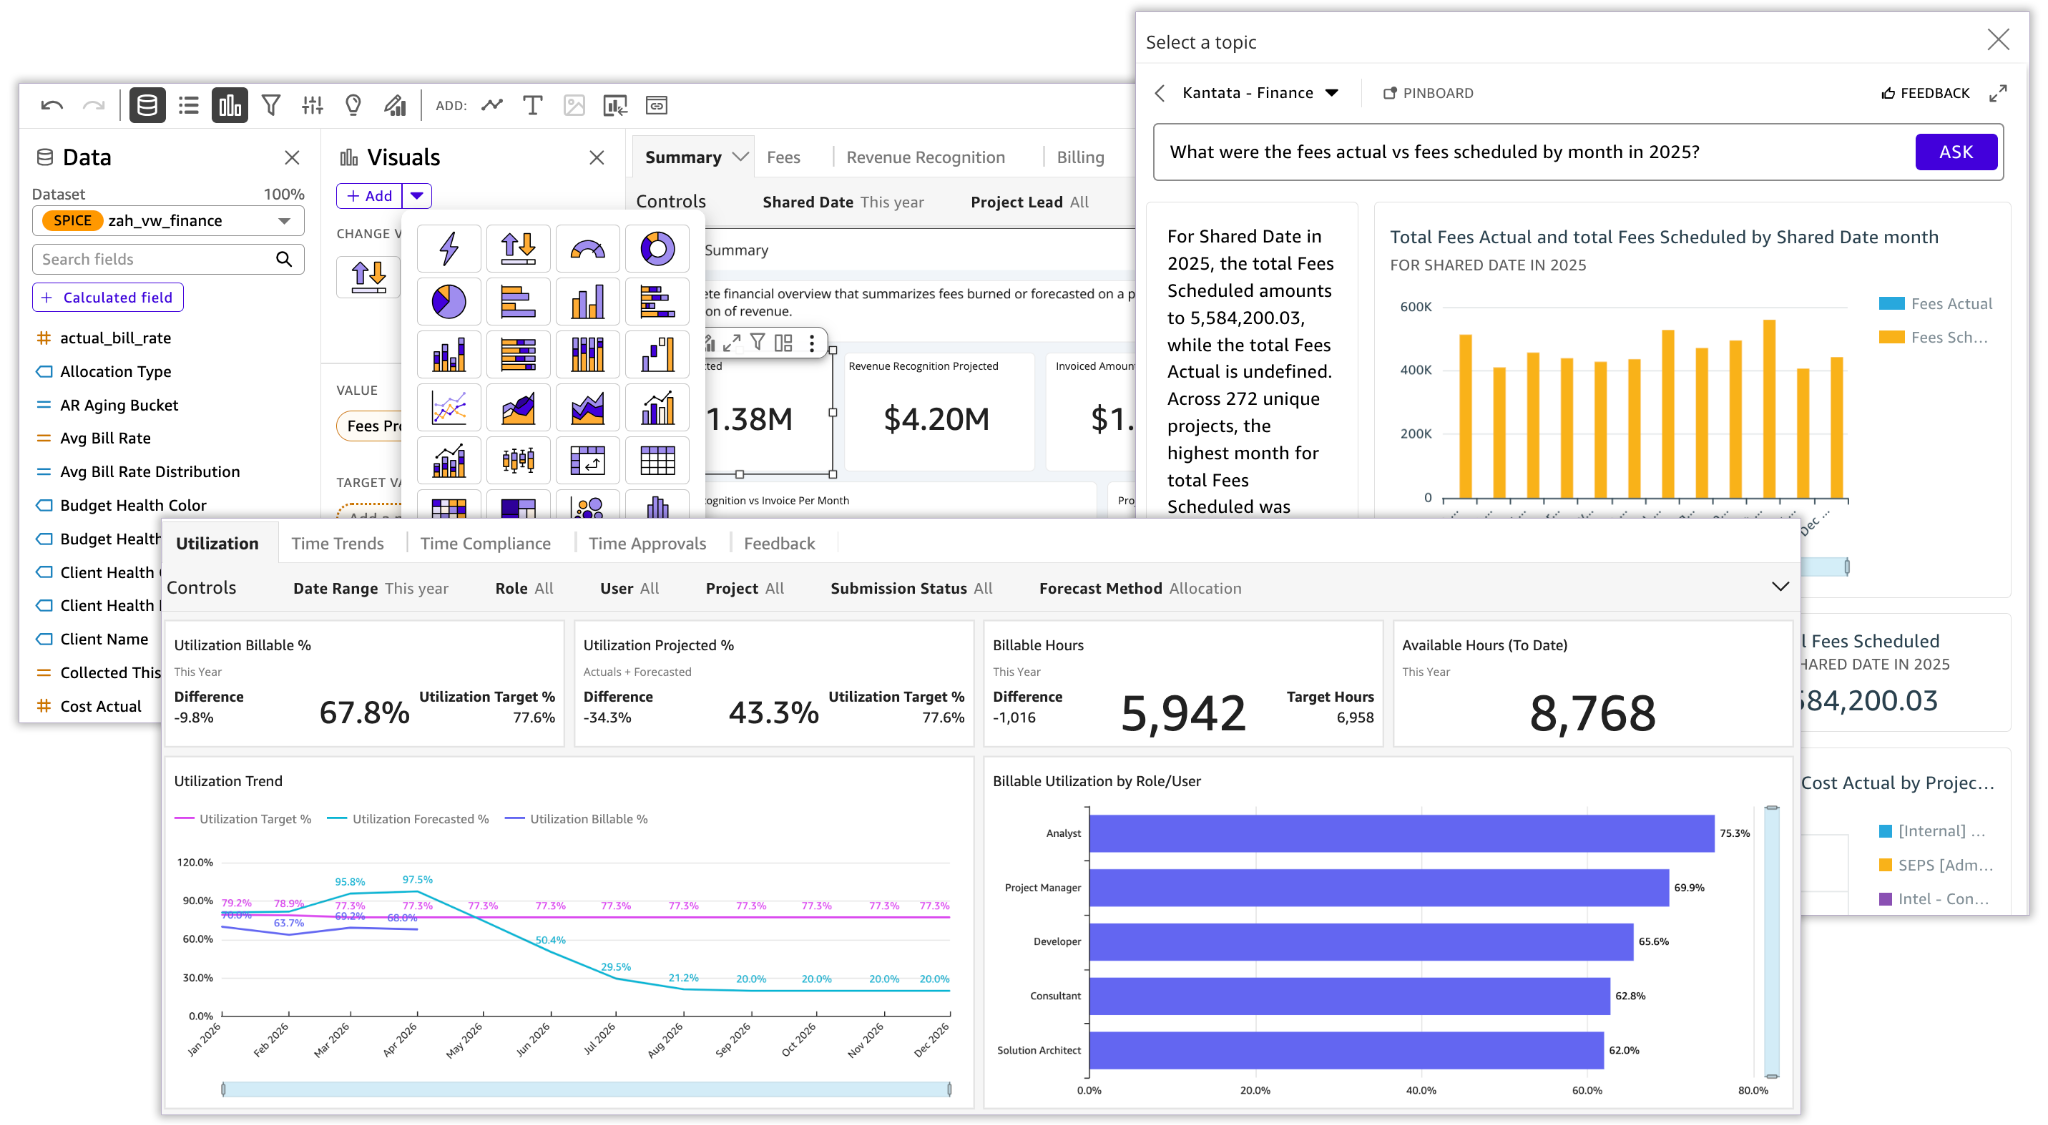The image size is (2048, 1125).
Task: Open the zah_vw_finance dataset dropdown
Action: 168,221
